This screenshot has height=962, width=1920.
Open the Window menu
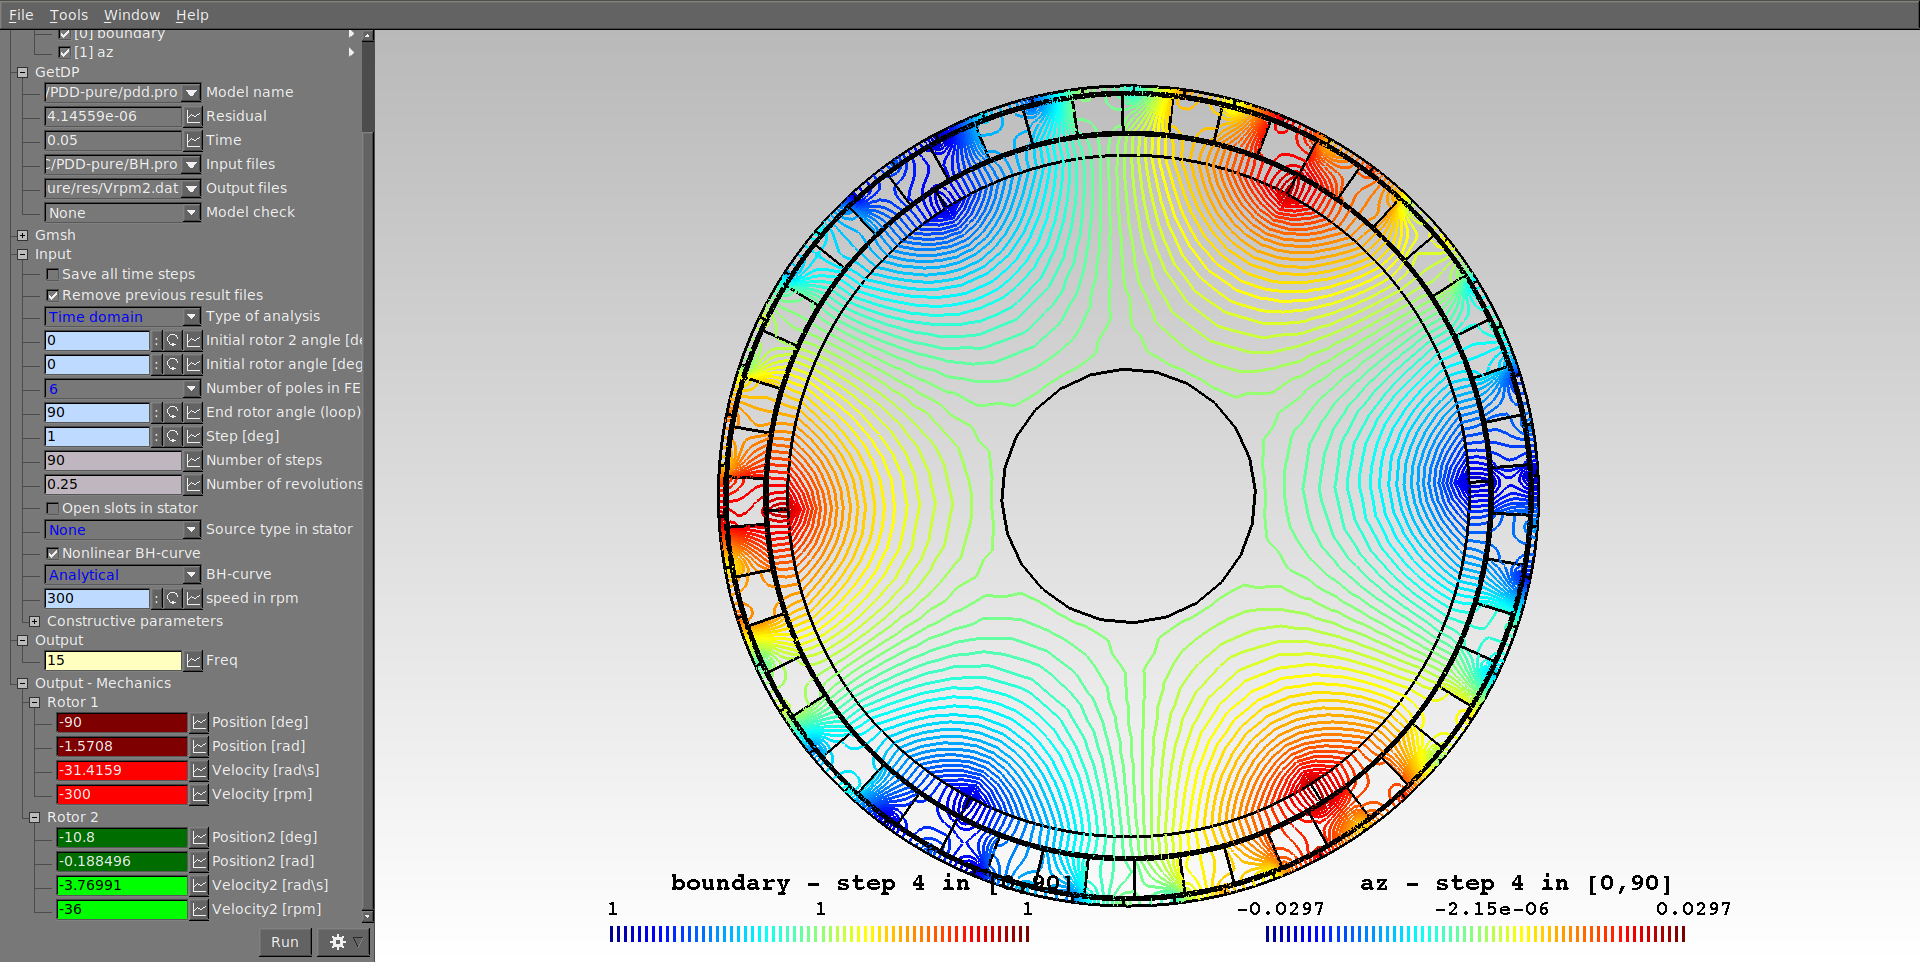(131, 14)
